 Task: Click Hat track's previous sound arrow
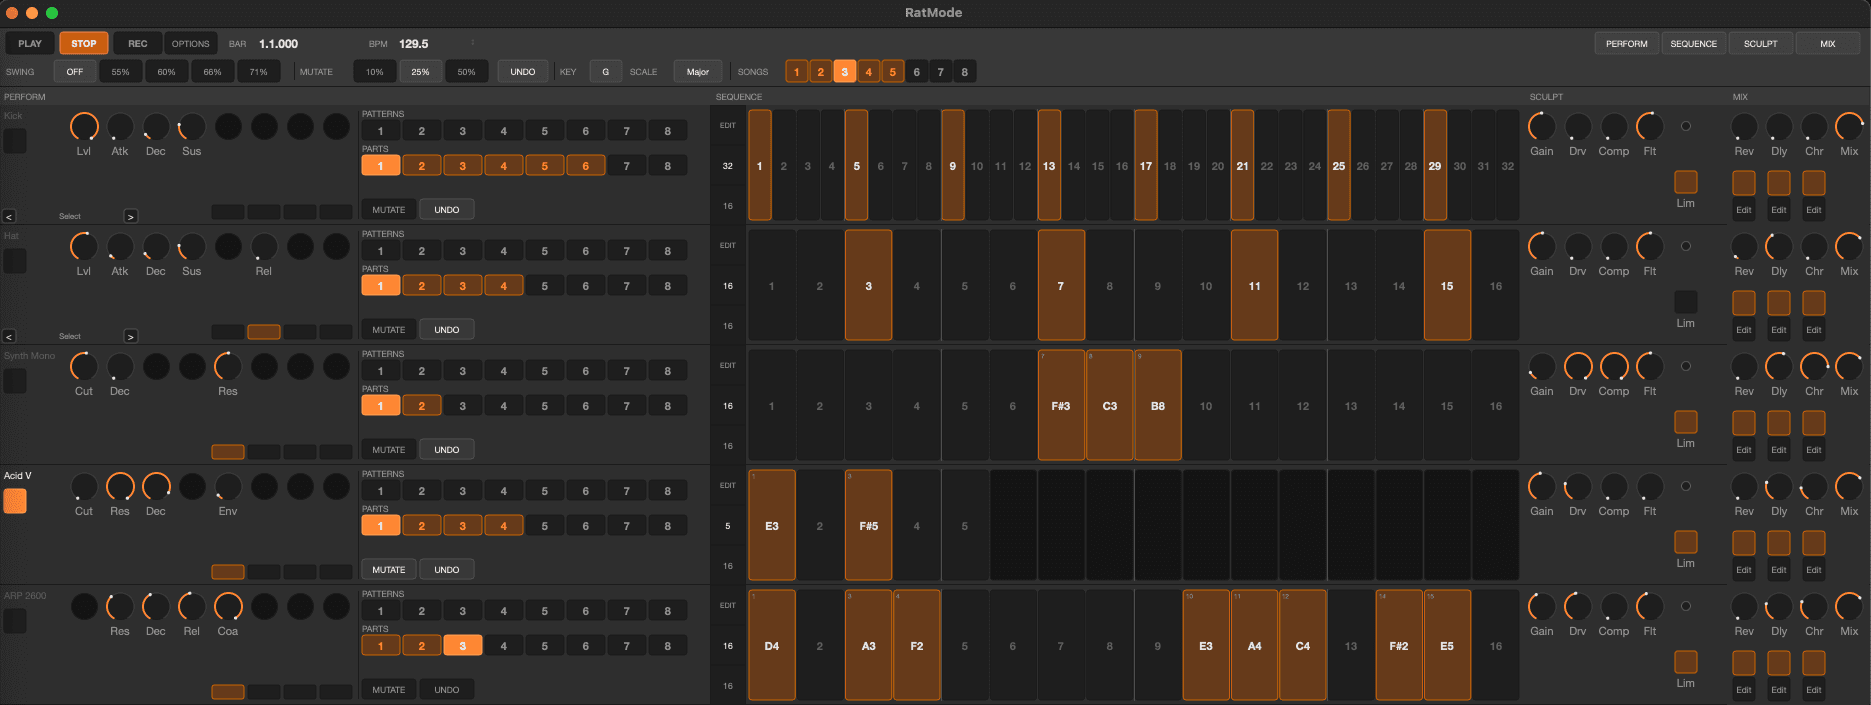tap(9, 336)
